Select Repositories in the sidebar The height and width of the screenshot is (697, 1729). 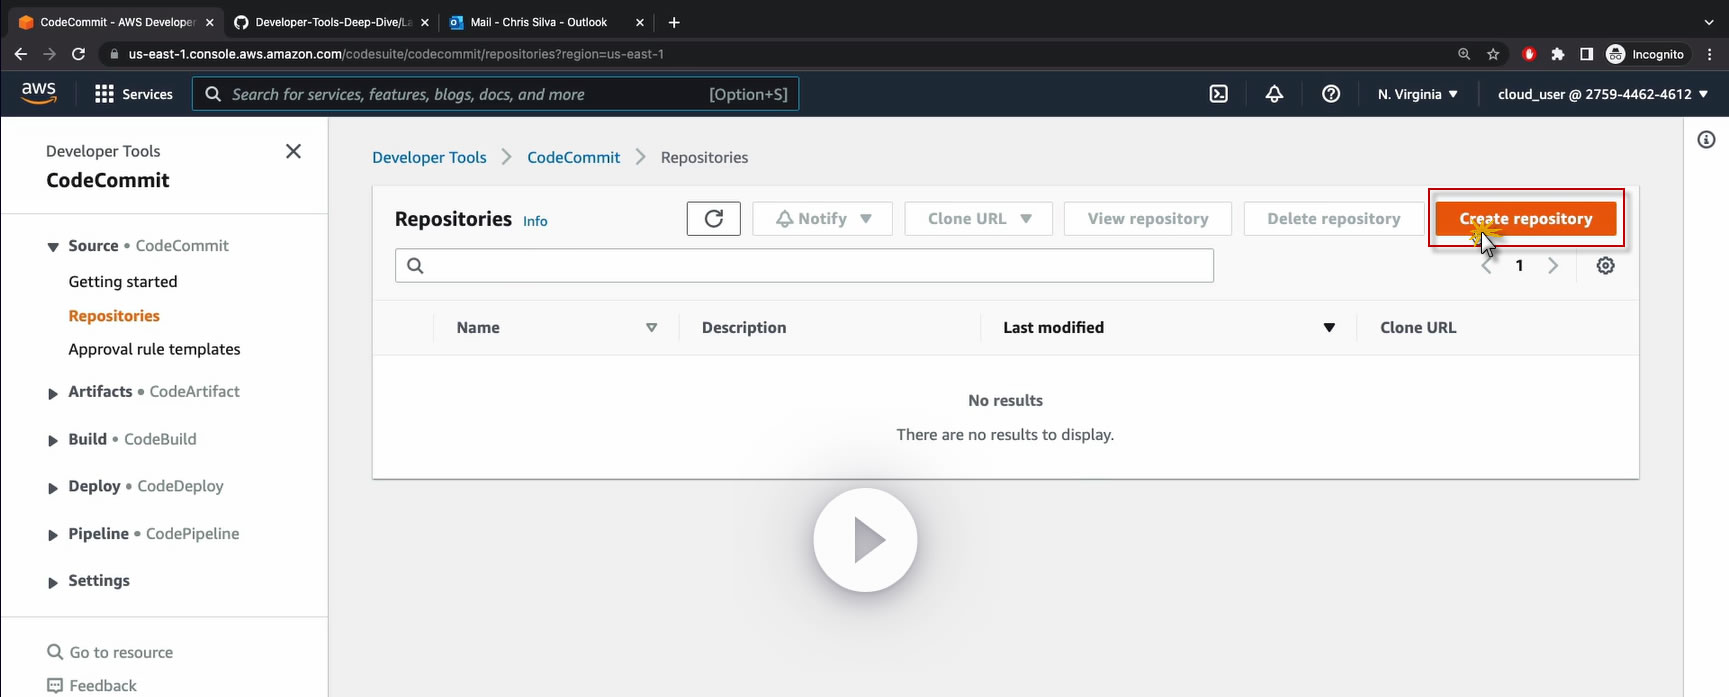pyautogui.click(x=114, y=316)
